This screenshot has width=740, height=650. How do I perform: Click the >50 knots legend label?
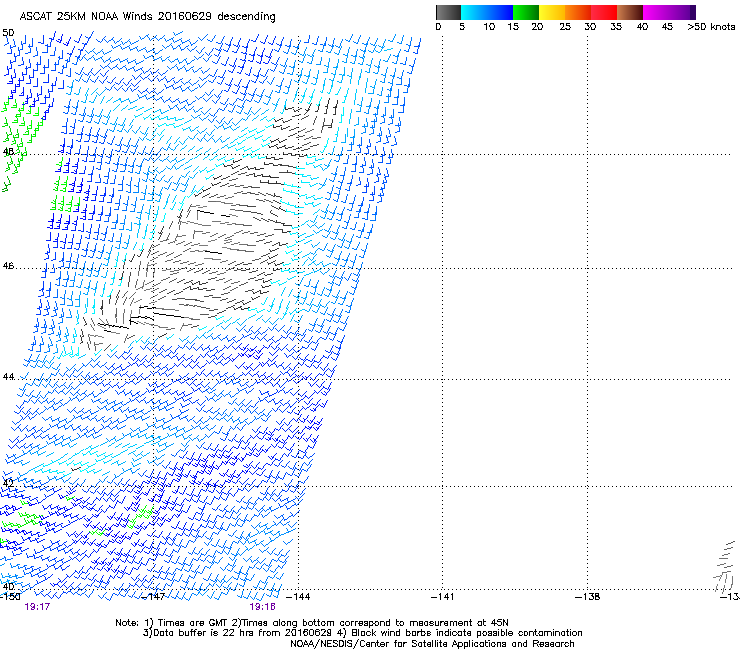point(711,27)
